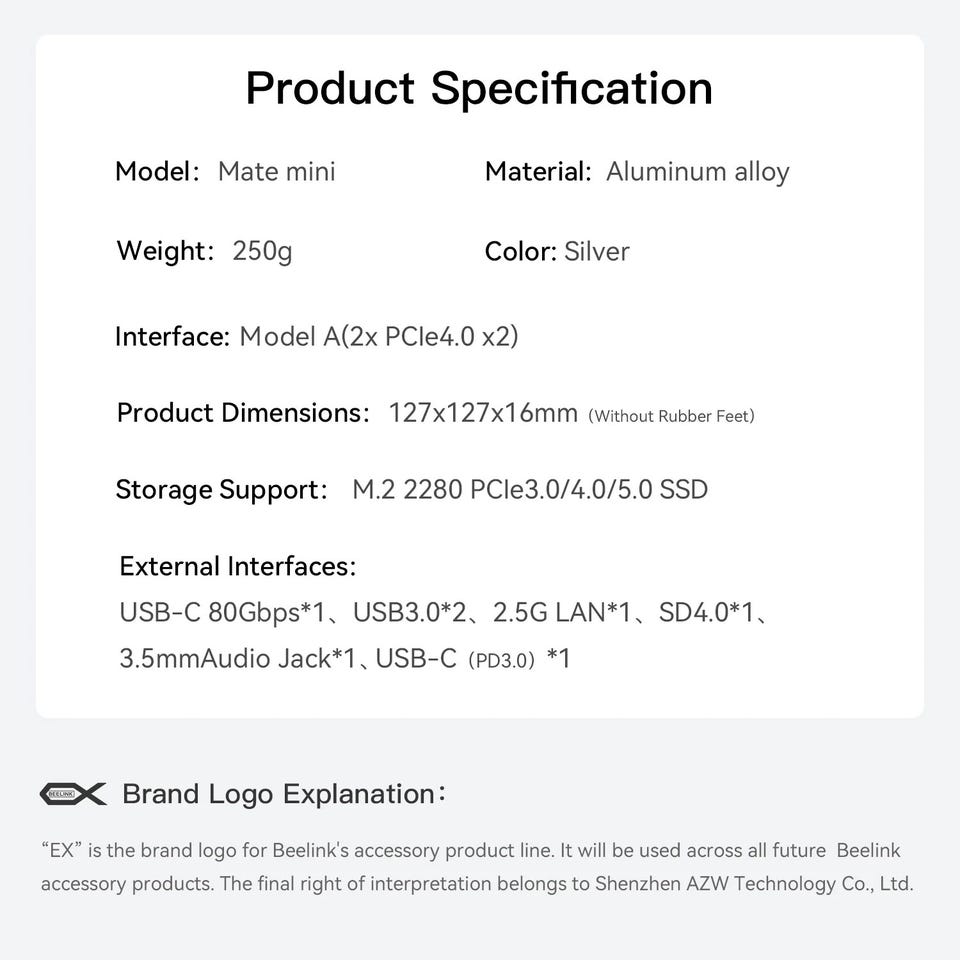Screen dimensions: 960x960
Task: Click the Material: Aluminum alloy entry
Action: coord(637,172)
